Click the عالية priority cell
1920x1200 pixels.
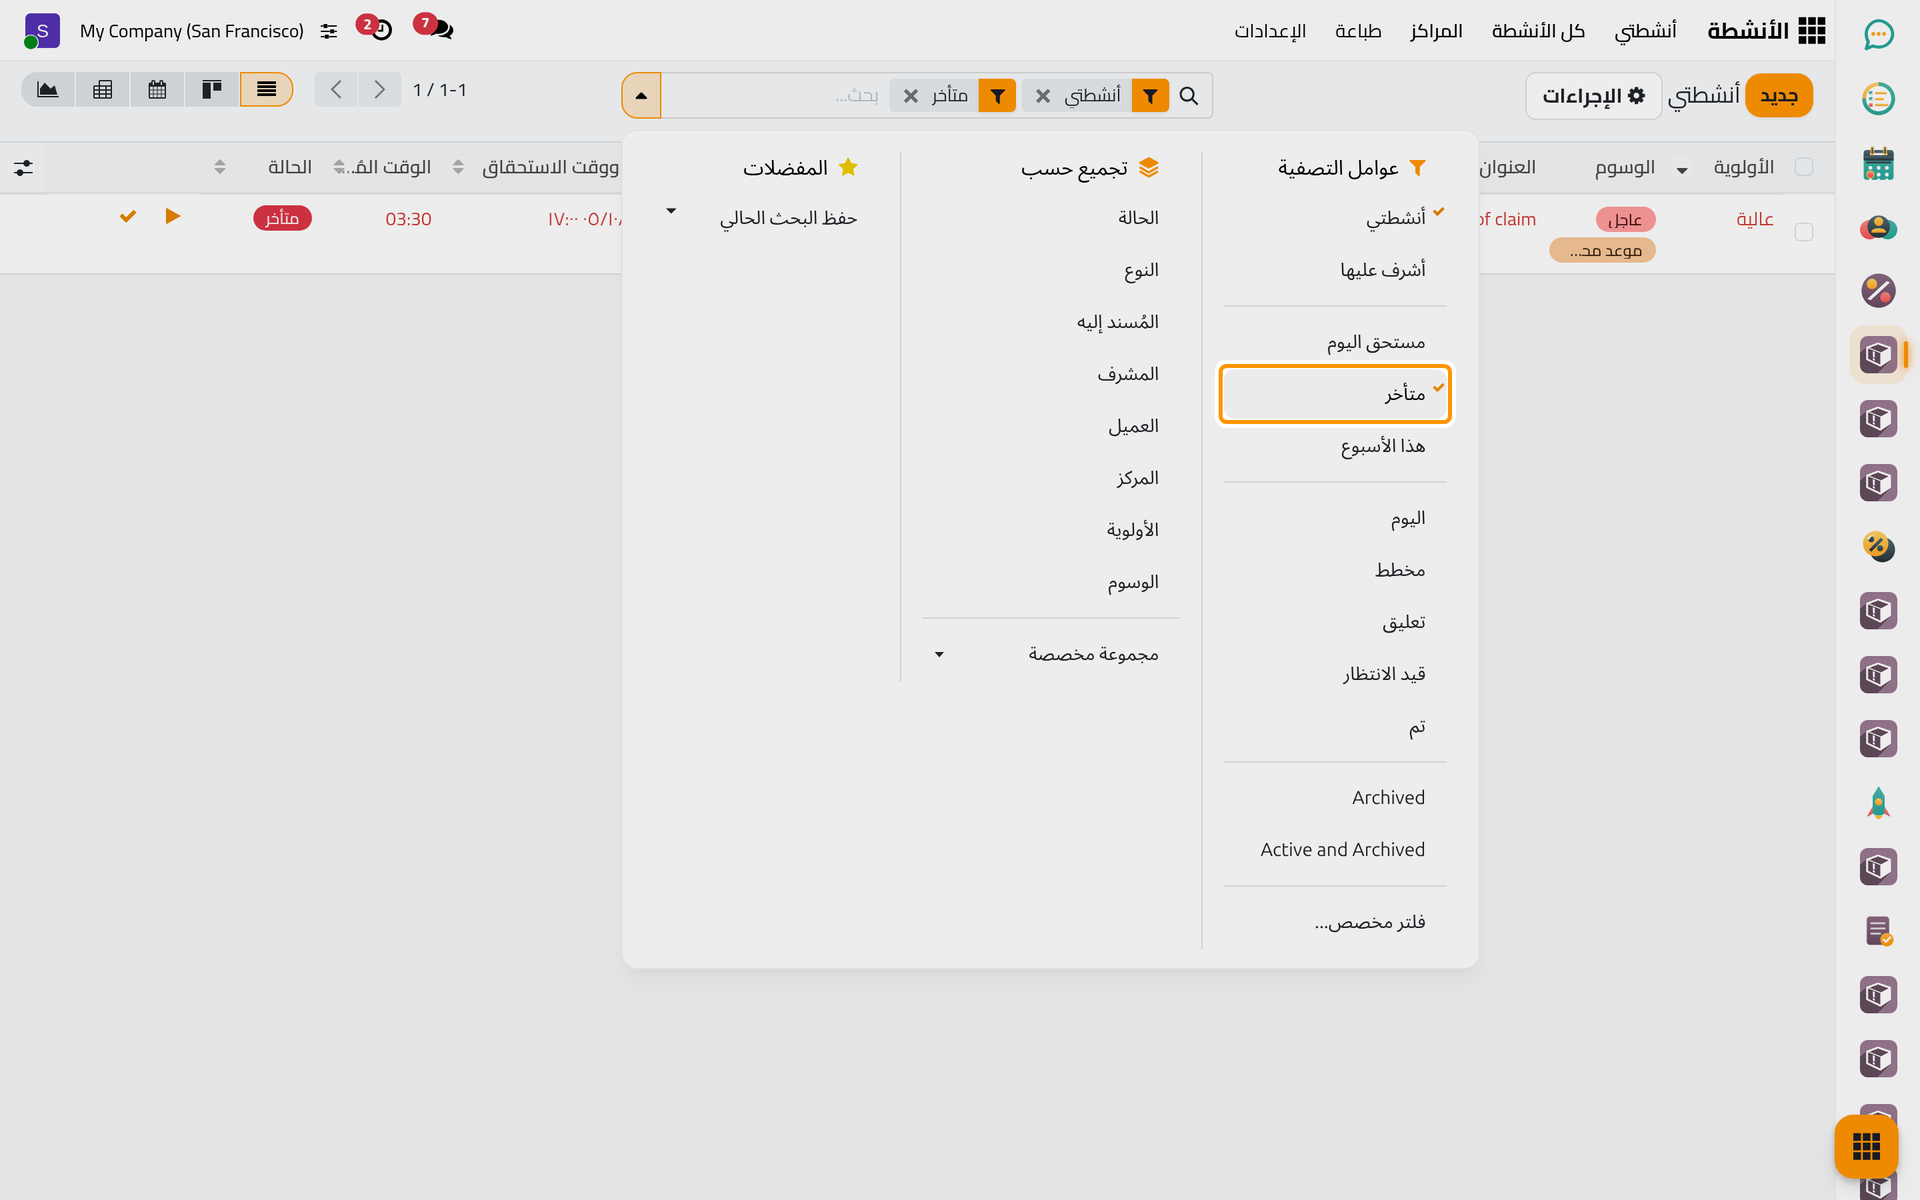click(x=1754, y=219)
